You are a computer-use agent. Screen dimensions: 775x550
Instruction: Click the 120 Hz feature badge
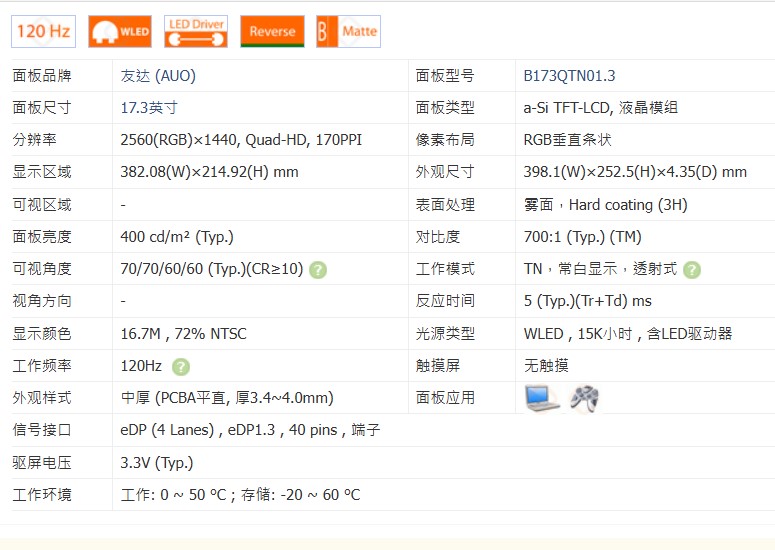43,31
